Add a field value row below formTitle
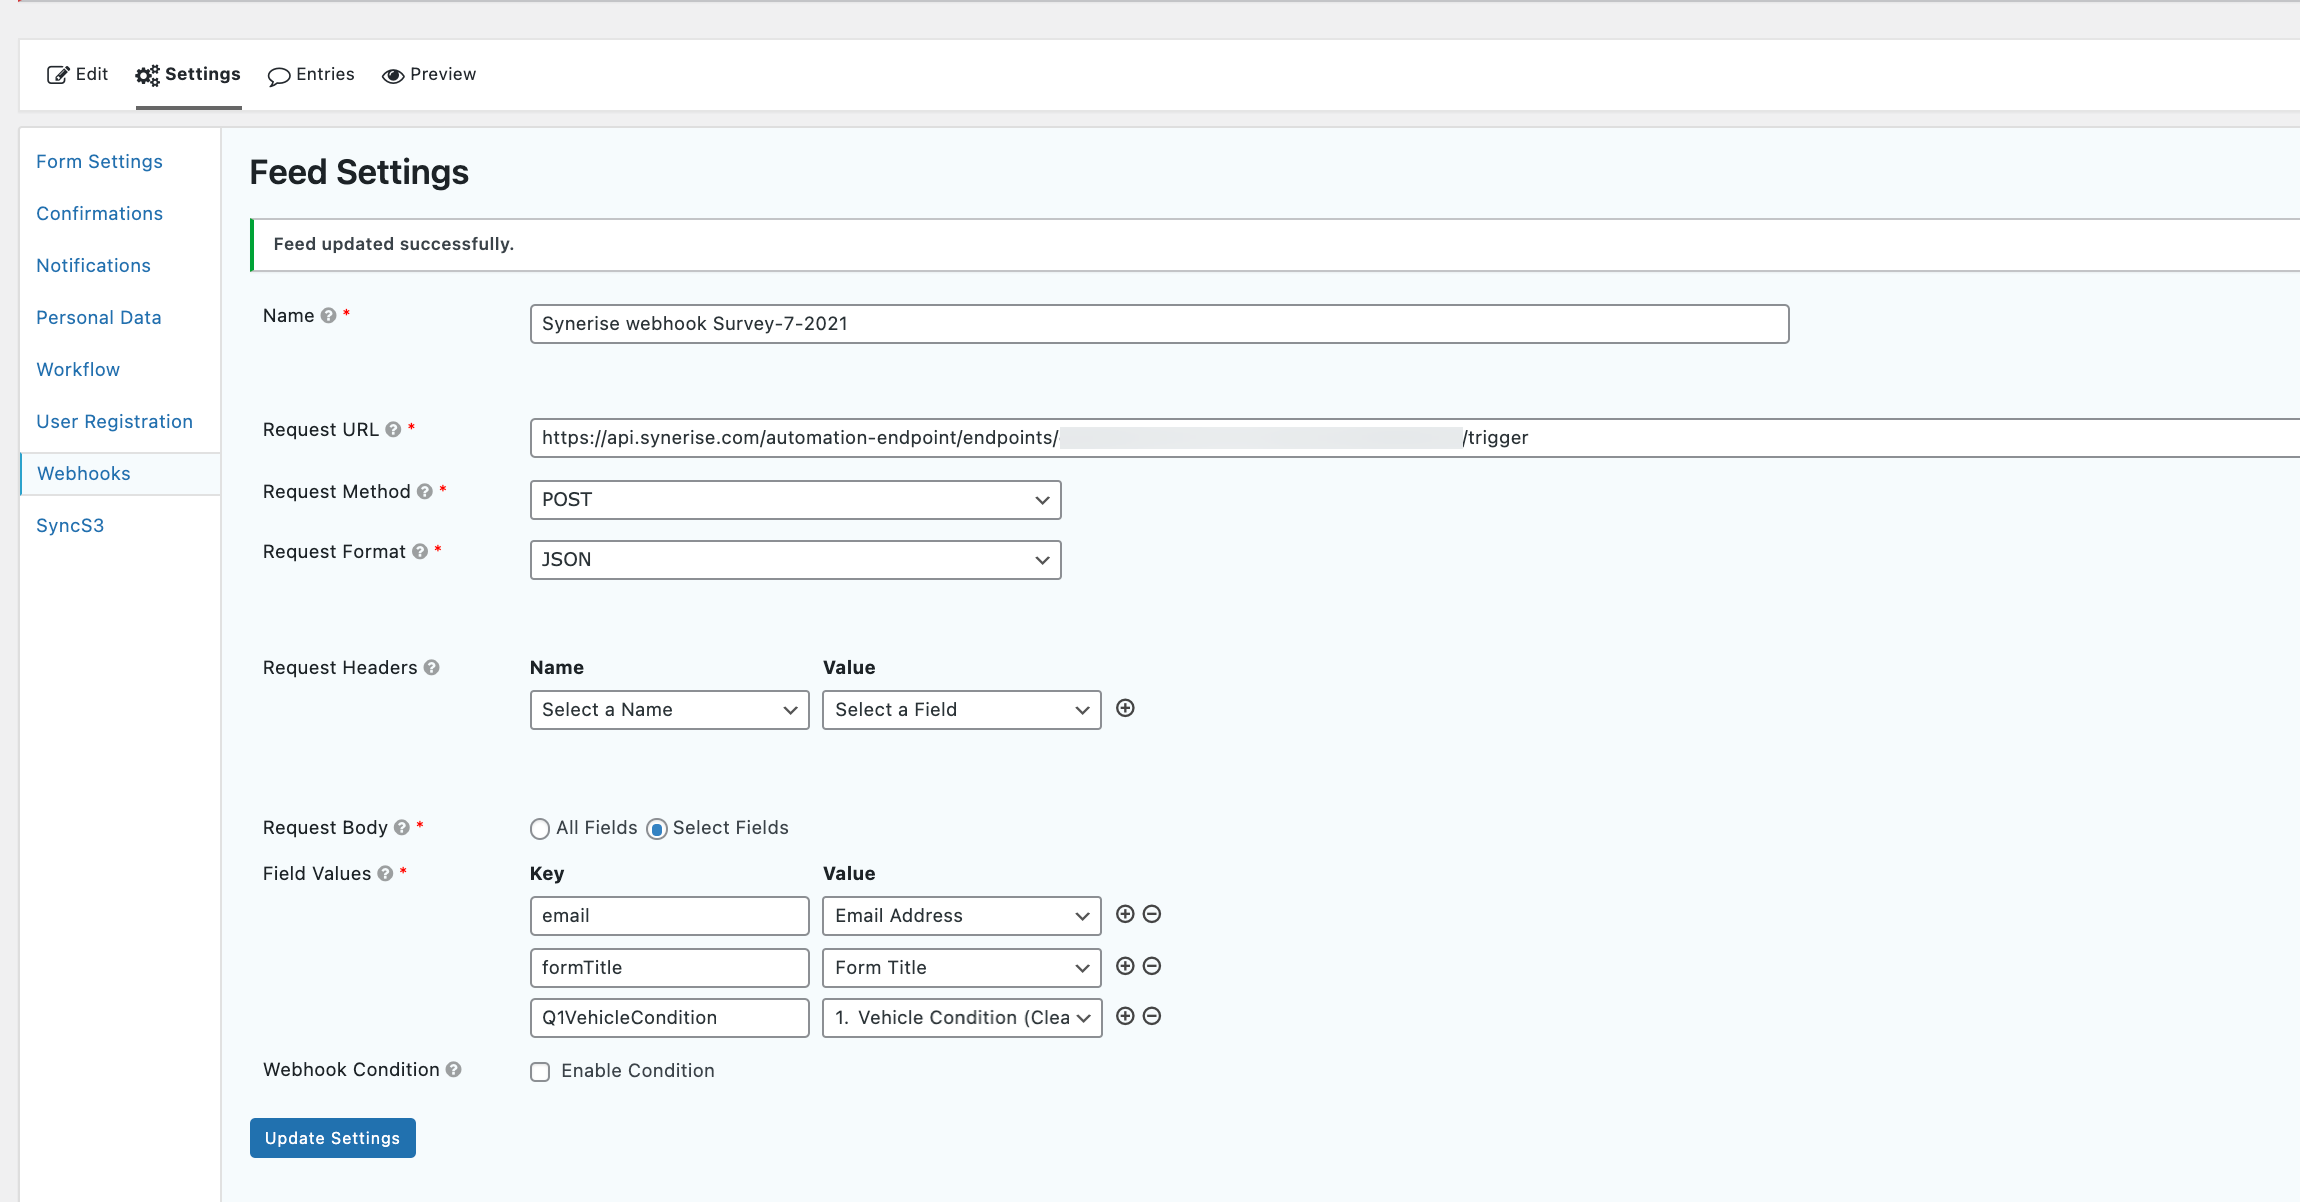The image size is (2300, 1202). tap(1124, 966)
